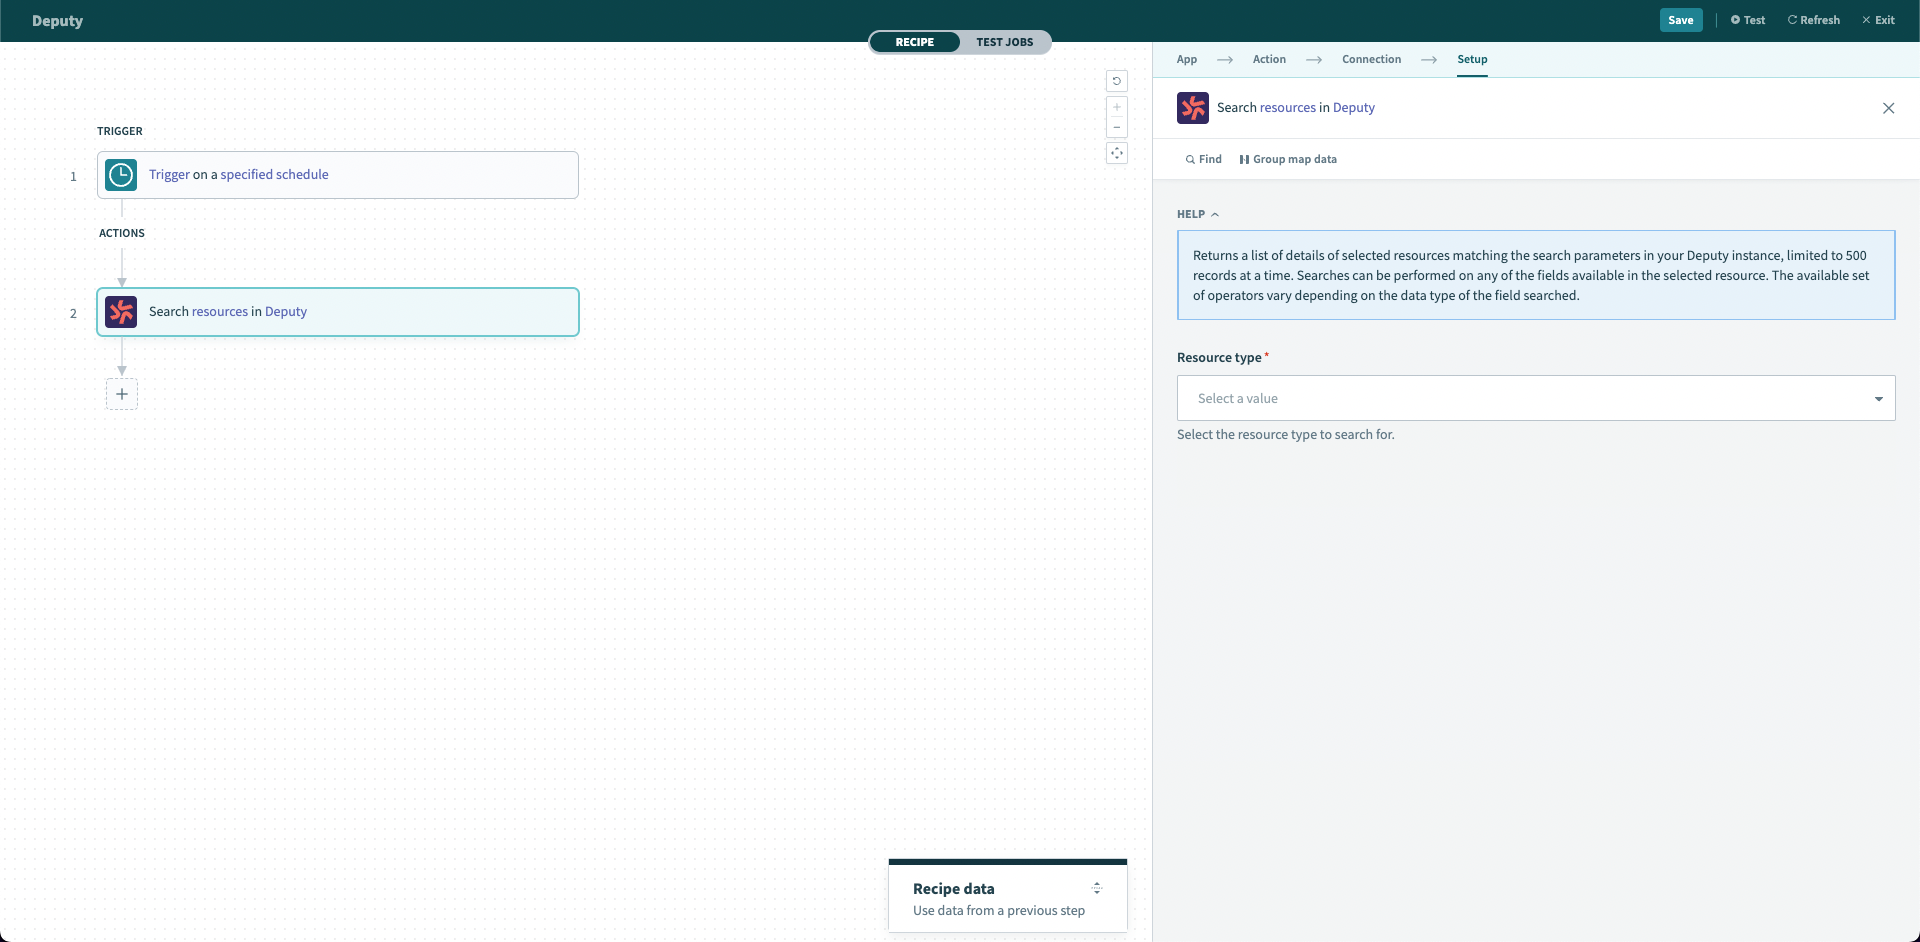Open Group map data
1920x942 pixels.
click(1288, 159)
